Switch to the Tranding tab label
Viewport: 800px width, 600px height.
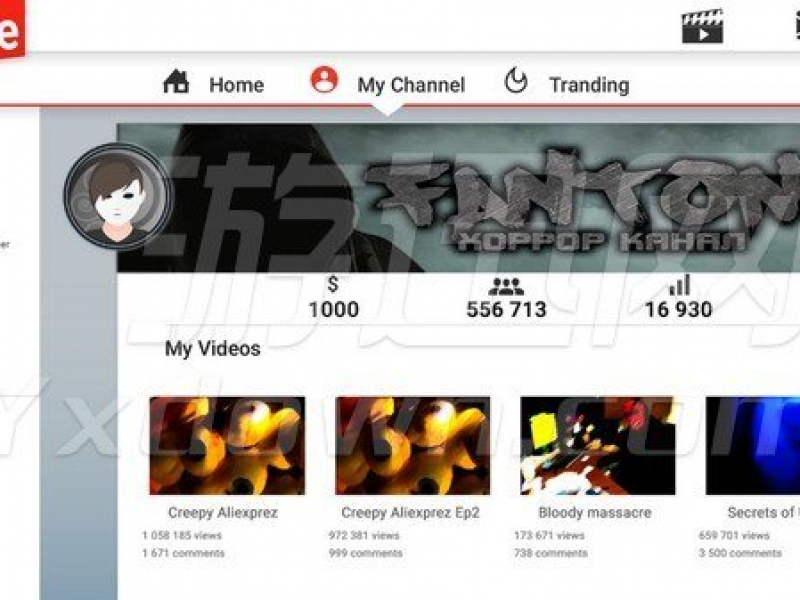coord(589,85)
